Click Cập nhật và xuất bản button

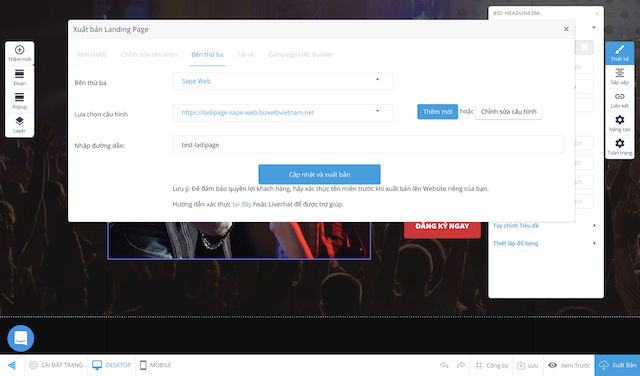tap(320, 174)
